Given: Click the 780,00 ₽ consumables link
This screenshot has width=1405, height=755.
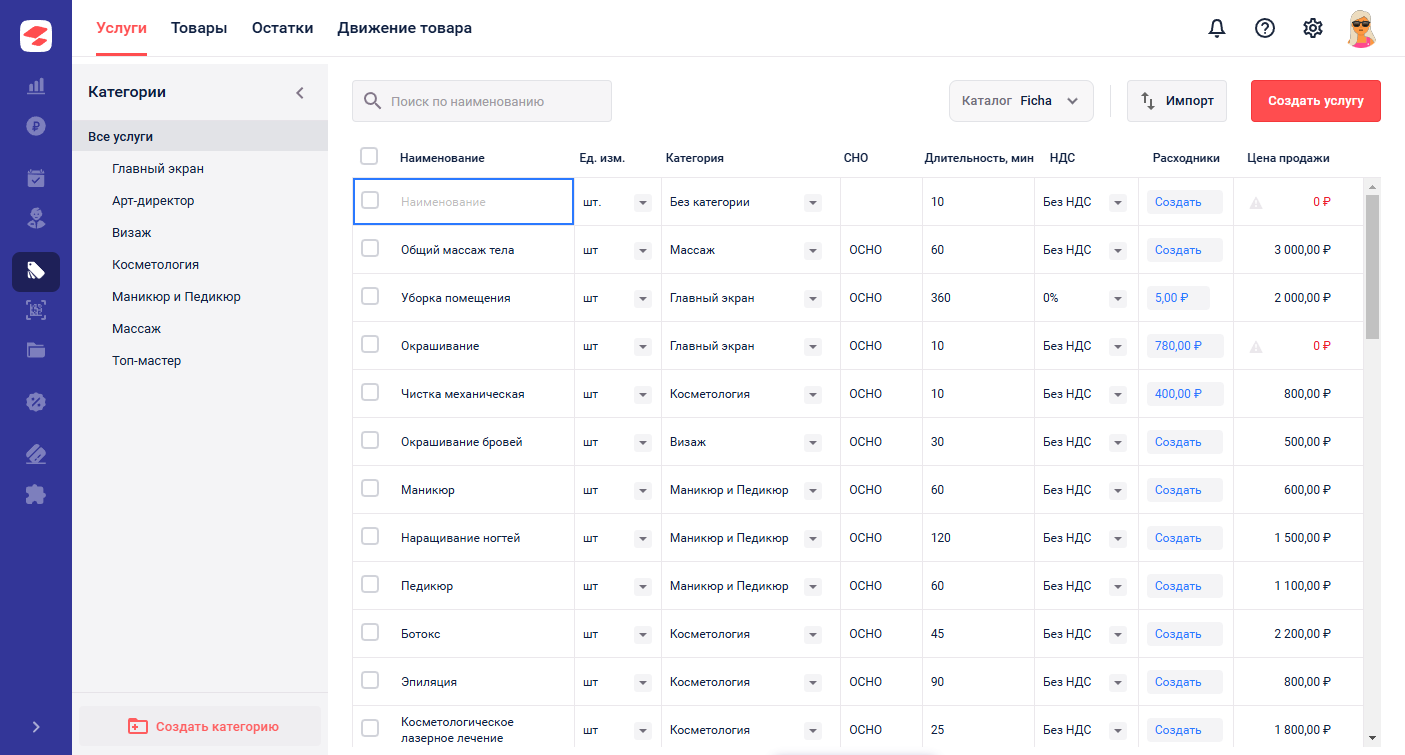Looking at the screenshot, I should coord(1187,346).
